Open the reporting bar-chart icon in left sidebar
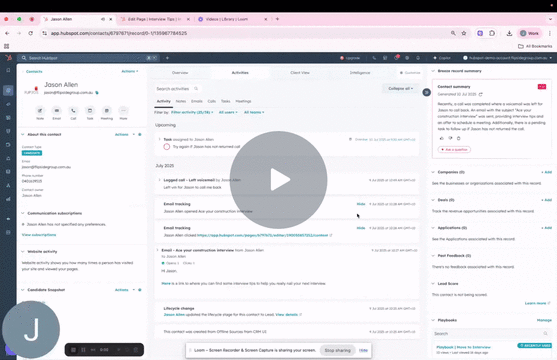557x360 pixels. click(8, 199)
